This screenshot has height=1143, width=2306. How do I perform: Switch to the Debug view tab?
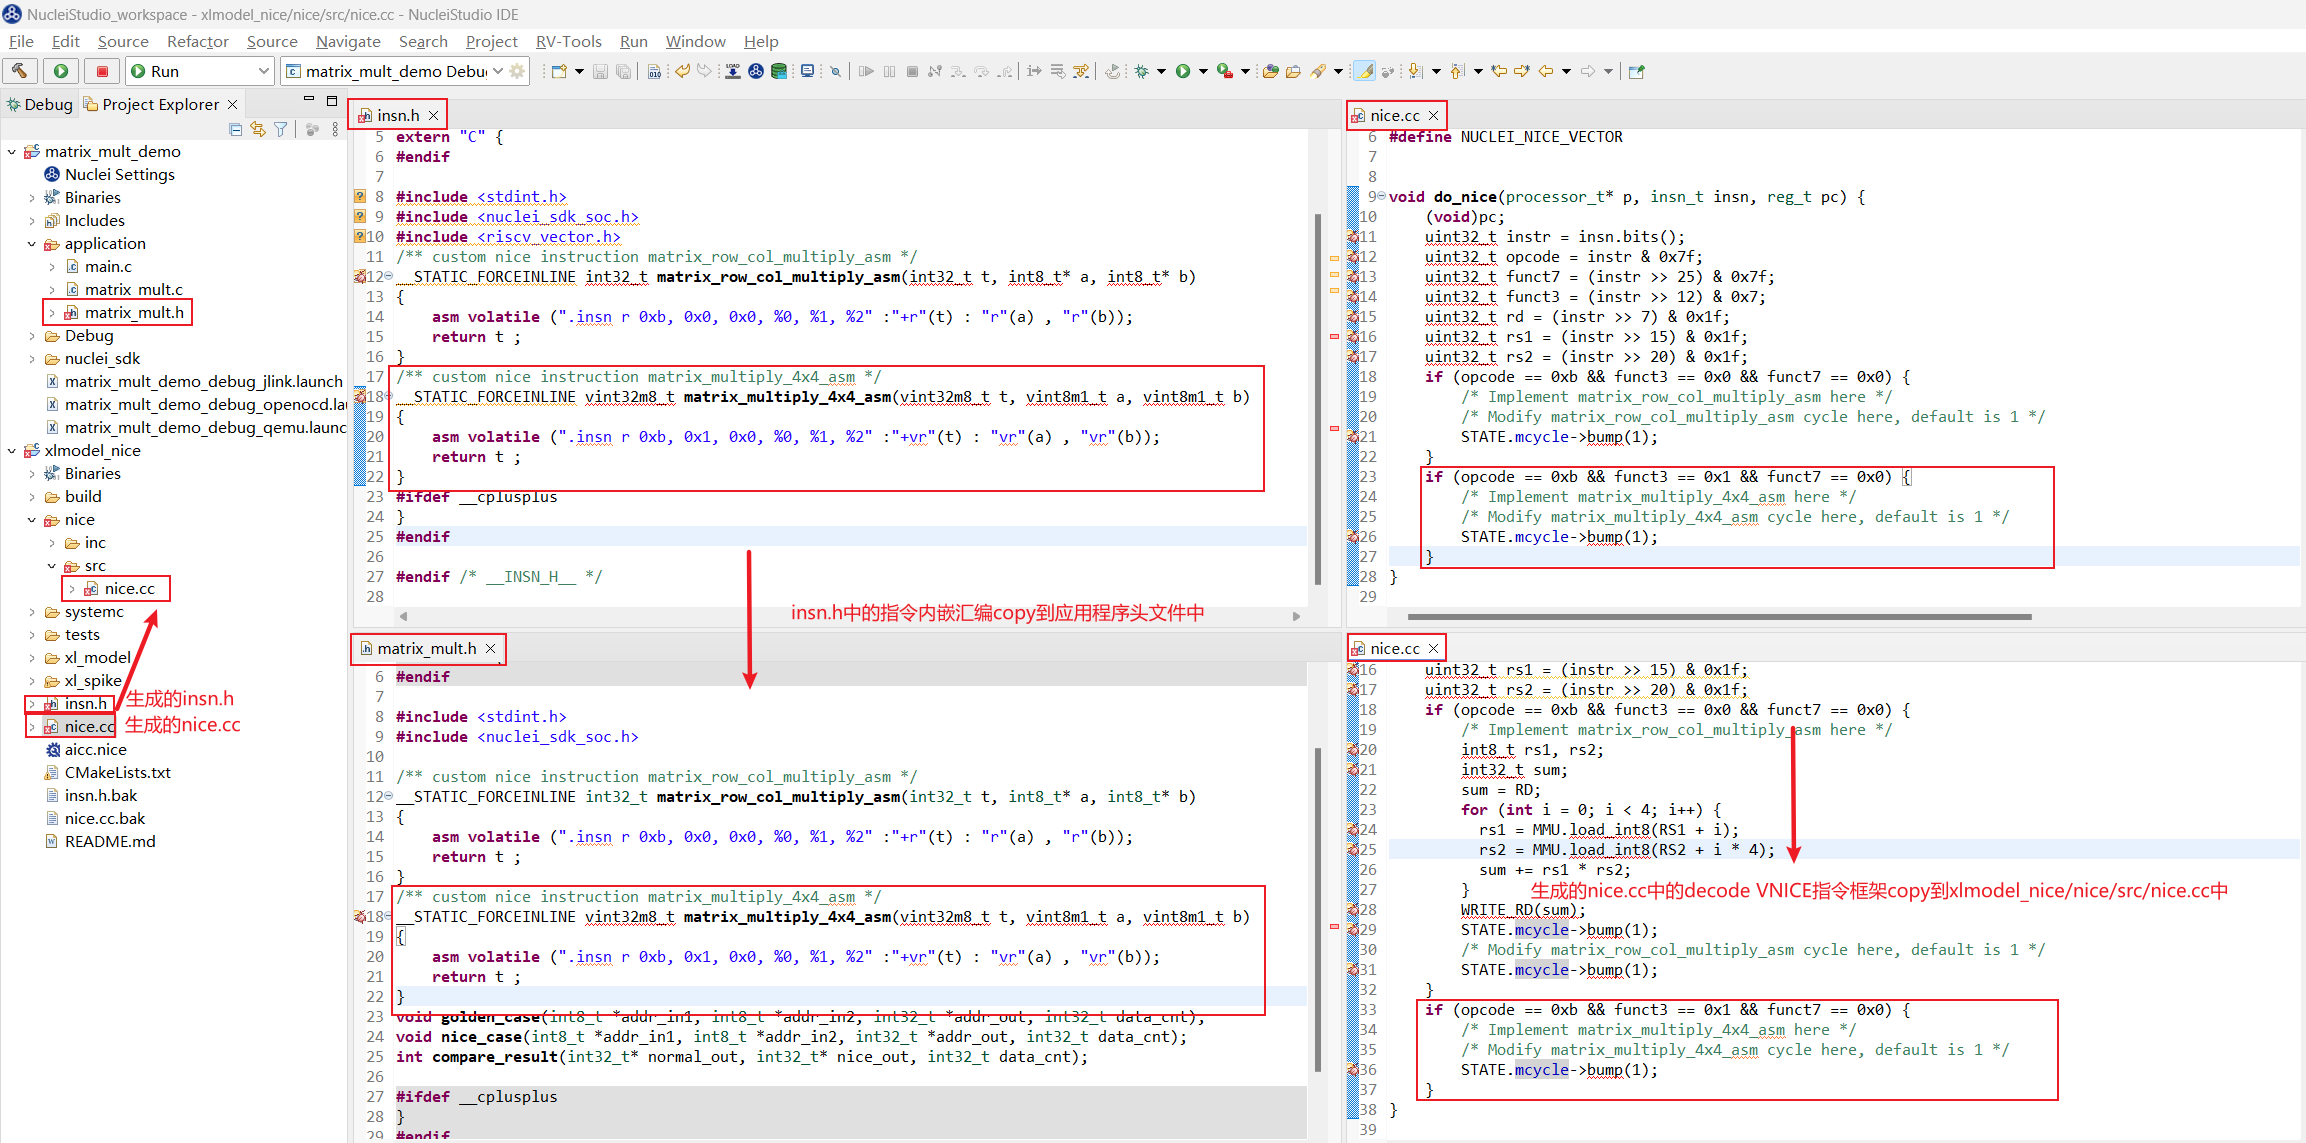click(40, 104)
